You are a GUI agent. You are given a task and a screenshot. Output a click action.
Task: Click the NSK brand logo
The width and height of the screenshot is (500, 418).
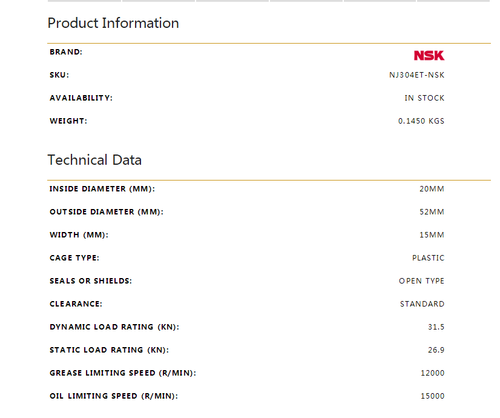pyautogui.click(x=429, y=55)
